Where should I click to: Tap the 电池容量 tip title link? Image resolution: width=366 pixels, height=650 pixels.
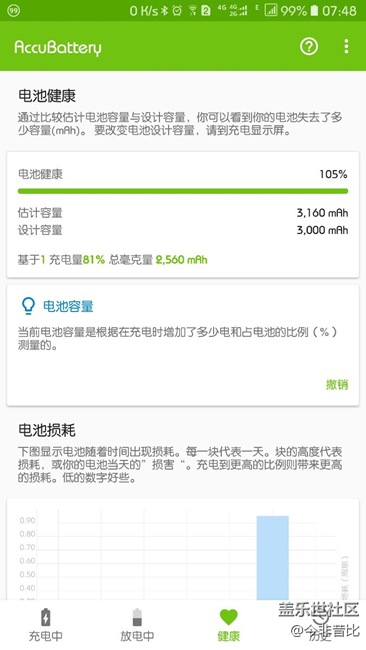pyautogui.click(x=68, y=306)
